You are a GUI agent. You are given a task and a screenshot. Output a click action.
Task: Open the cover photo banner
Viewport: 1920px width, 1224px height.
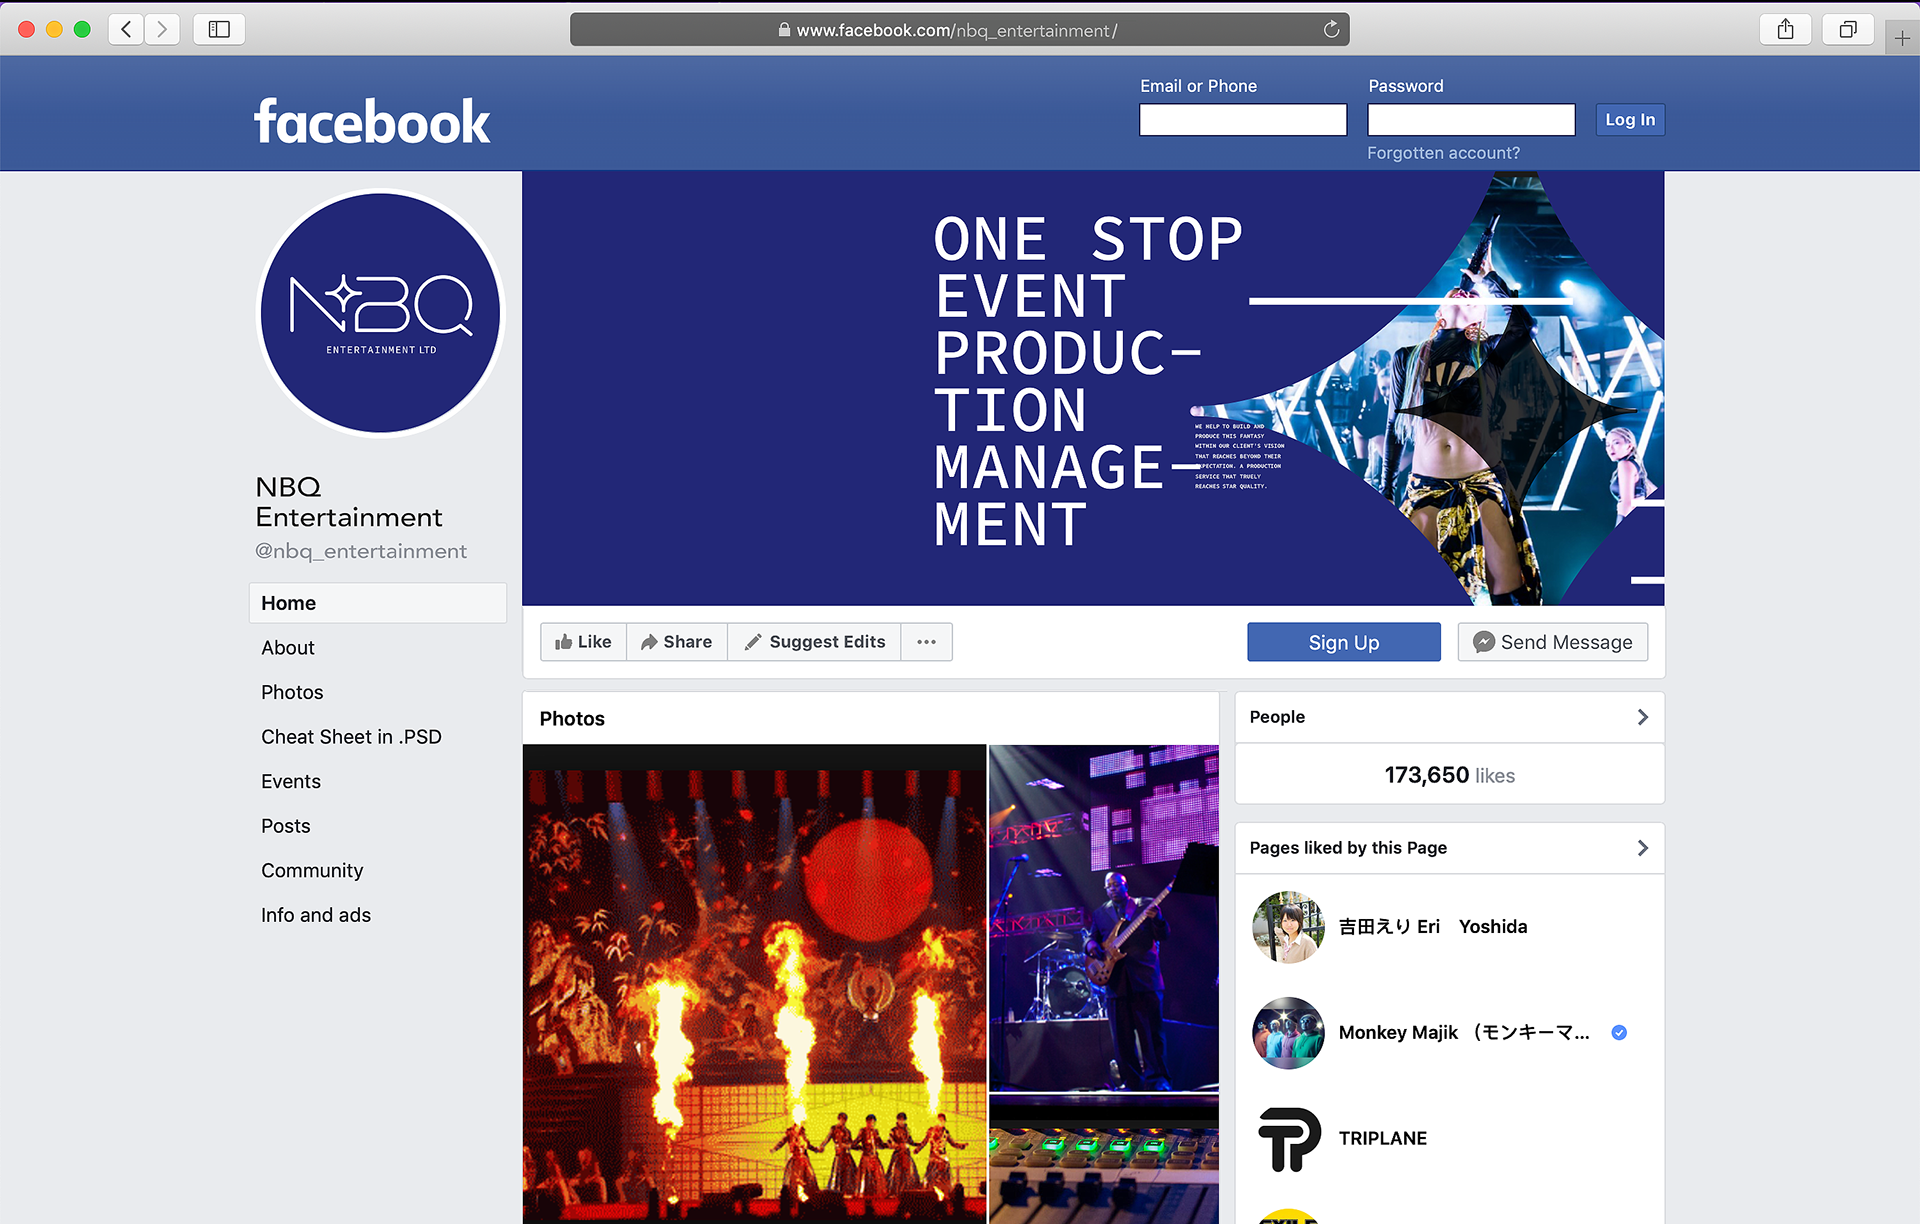(x=1093, y=388)
